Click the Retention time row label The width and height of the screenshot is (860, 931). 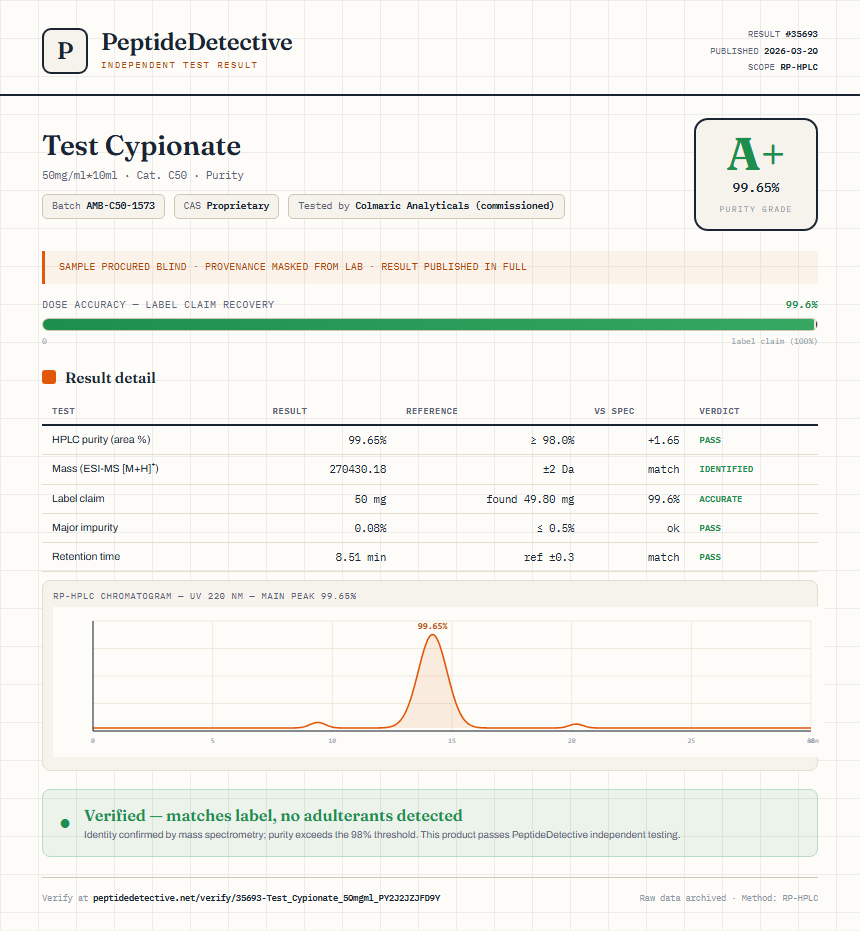86,556
